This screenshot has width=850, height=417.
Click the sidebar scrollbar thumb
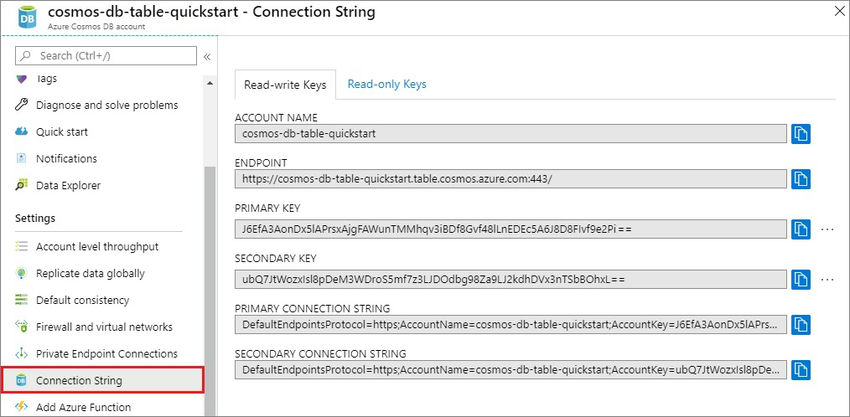pyautogui.click(x=210, y=291)
